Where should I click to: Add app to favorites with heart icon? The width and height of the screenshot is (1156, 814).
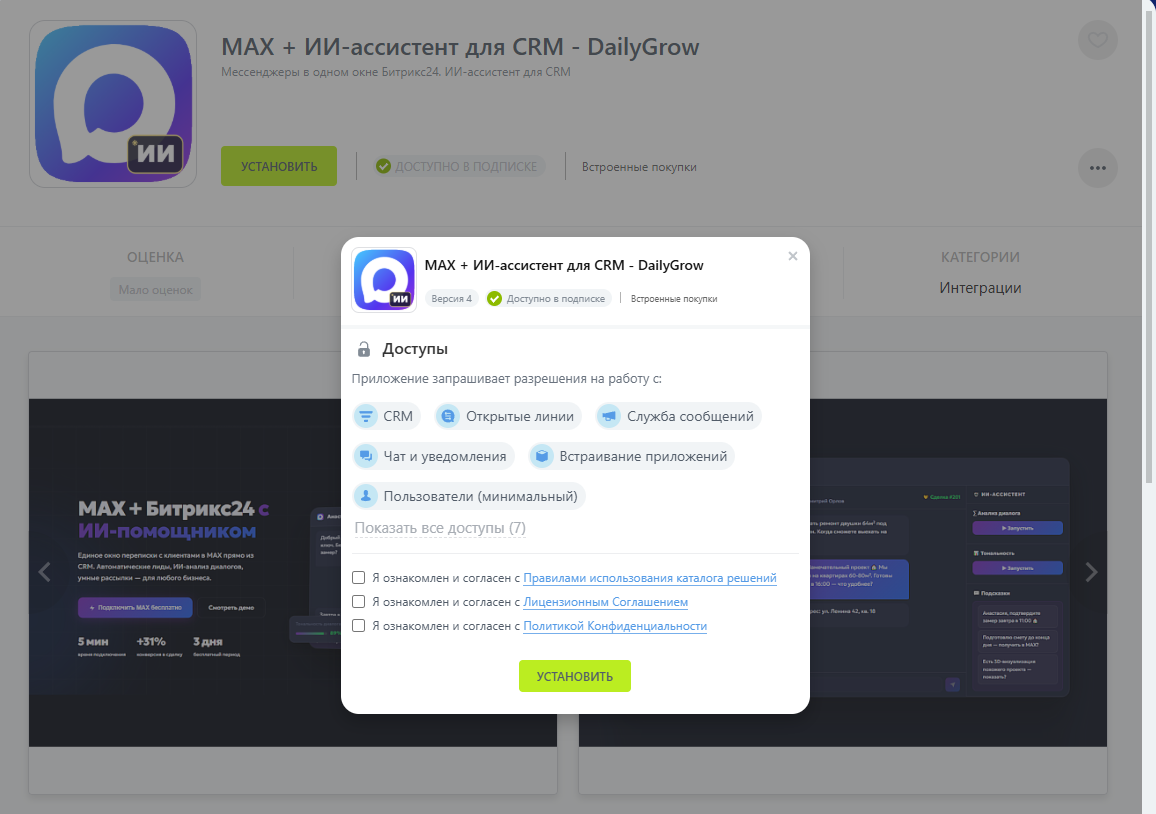point(1097,40)
